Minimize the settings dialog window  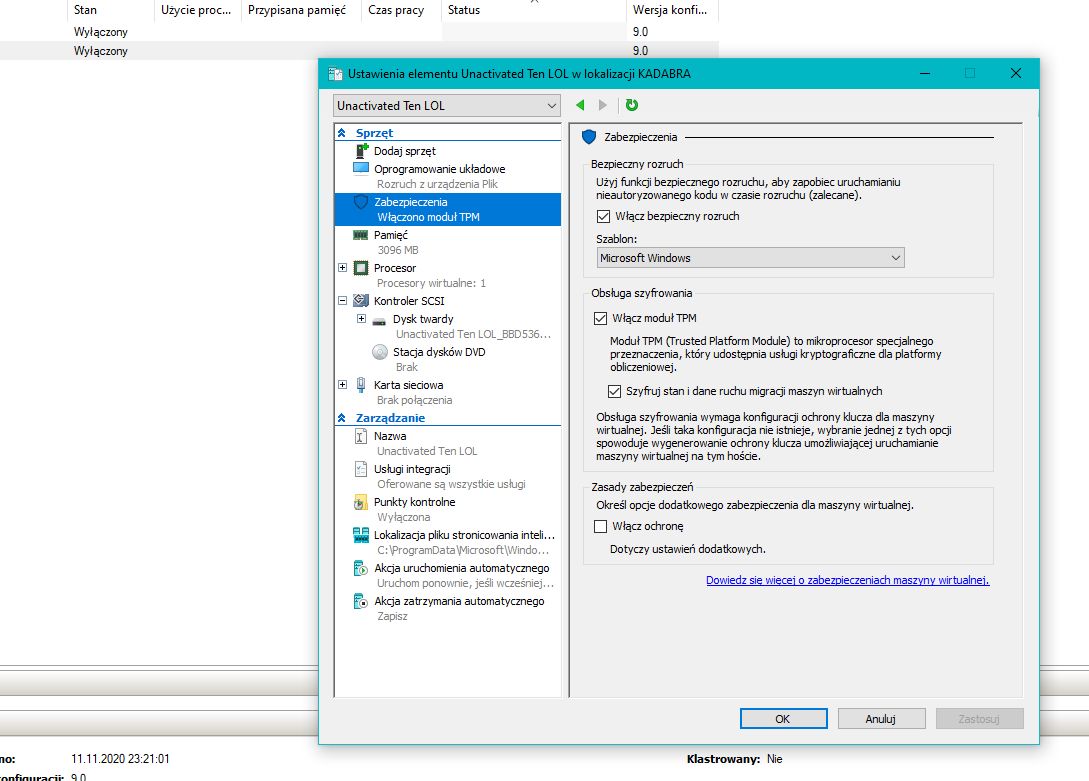[x=924, y=74]
